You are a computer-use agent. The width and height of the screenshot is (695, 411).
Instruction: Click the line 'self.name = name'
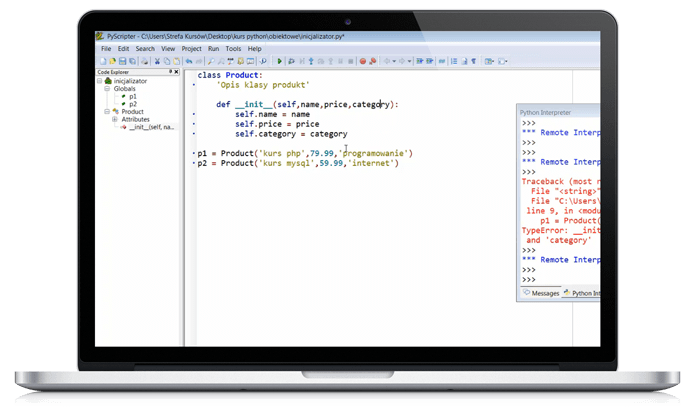(x=272, y=114)
